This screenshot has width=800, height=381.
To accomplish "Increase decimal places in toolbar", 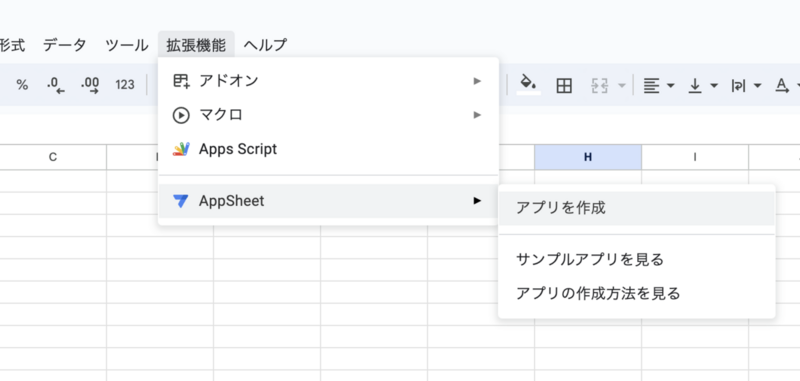I will pyautogui.click(x=90, y=85).
